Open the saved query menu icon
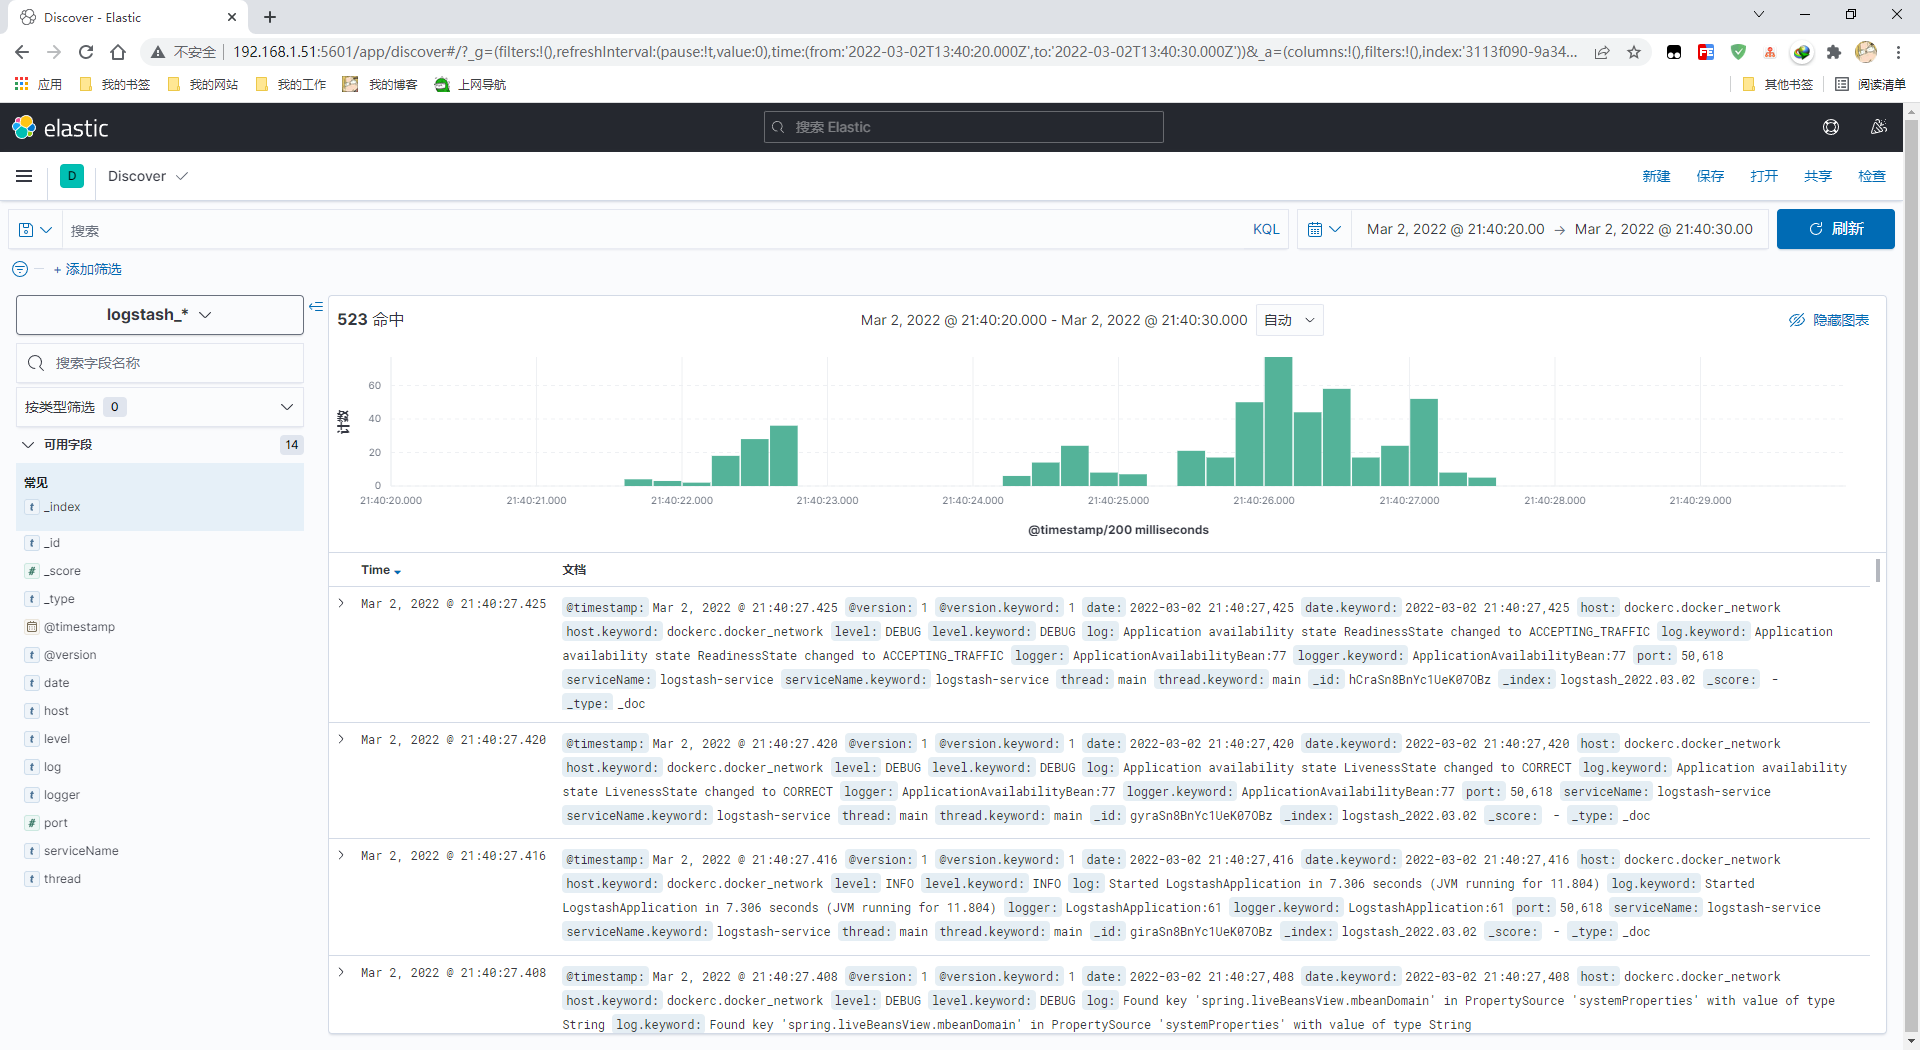This screenshot has height=1050, width=1920. pyautogui.click(x=35, y=230)
